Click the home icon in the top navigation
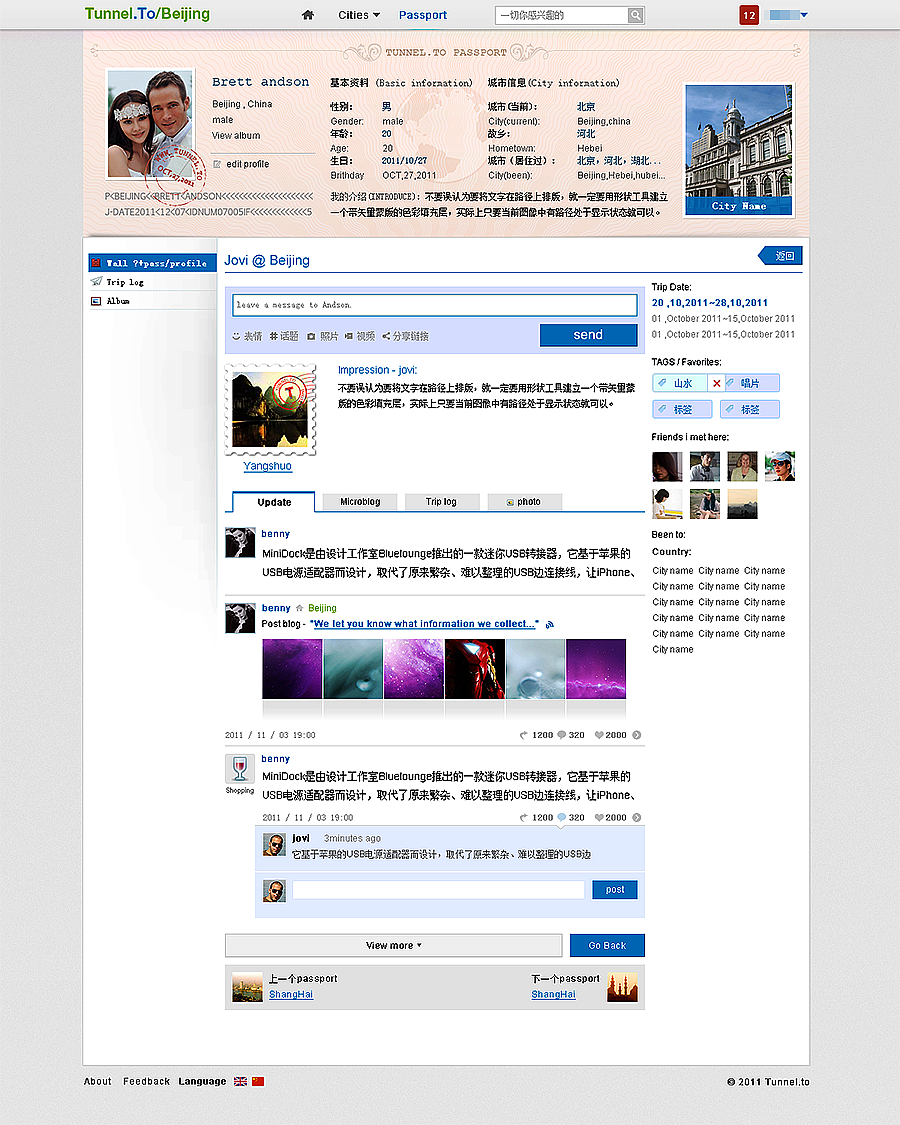The height and width of the screenshot is (1125, 900). 307,15
